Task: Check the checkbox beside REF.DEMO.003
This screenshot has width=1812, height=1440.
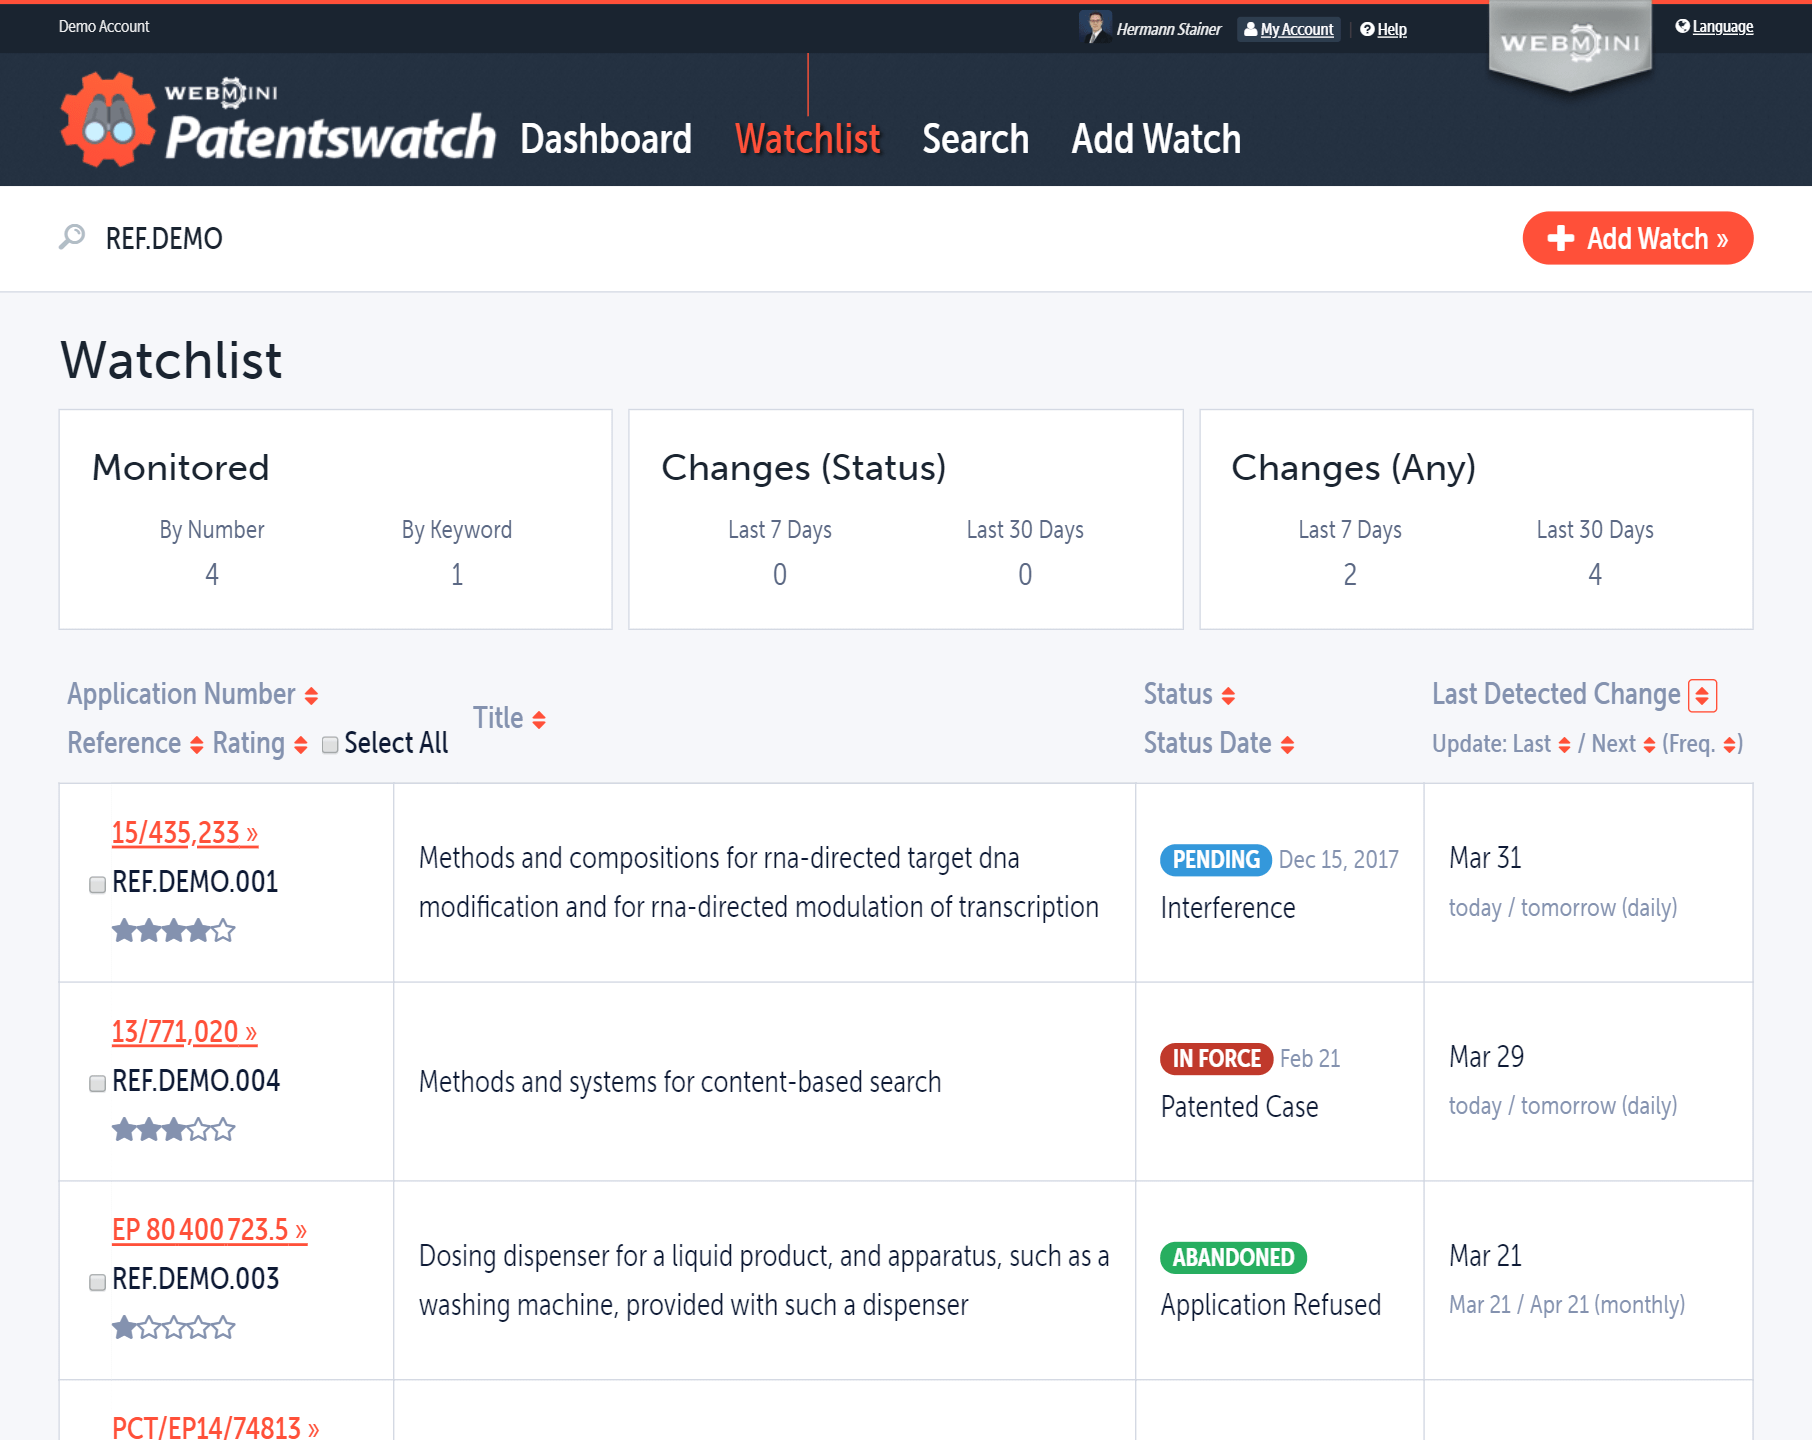Action: click(97, 1281)
